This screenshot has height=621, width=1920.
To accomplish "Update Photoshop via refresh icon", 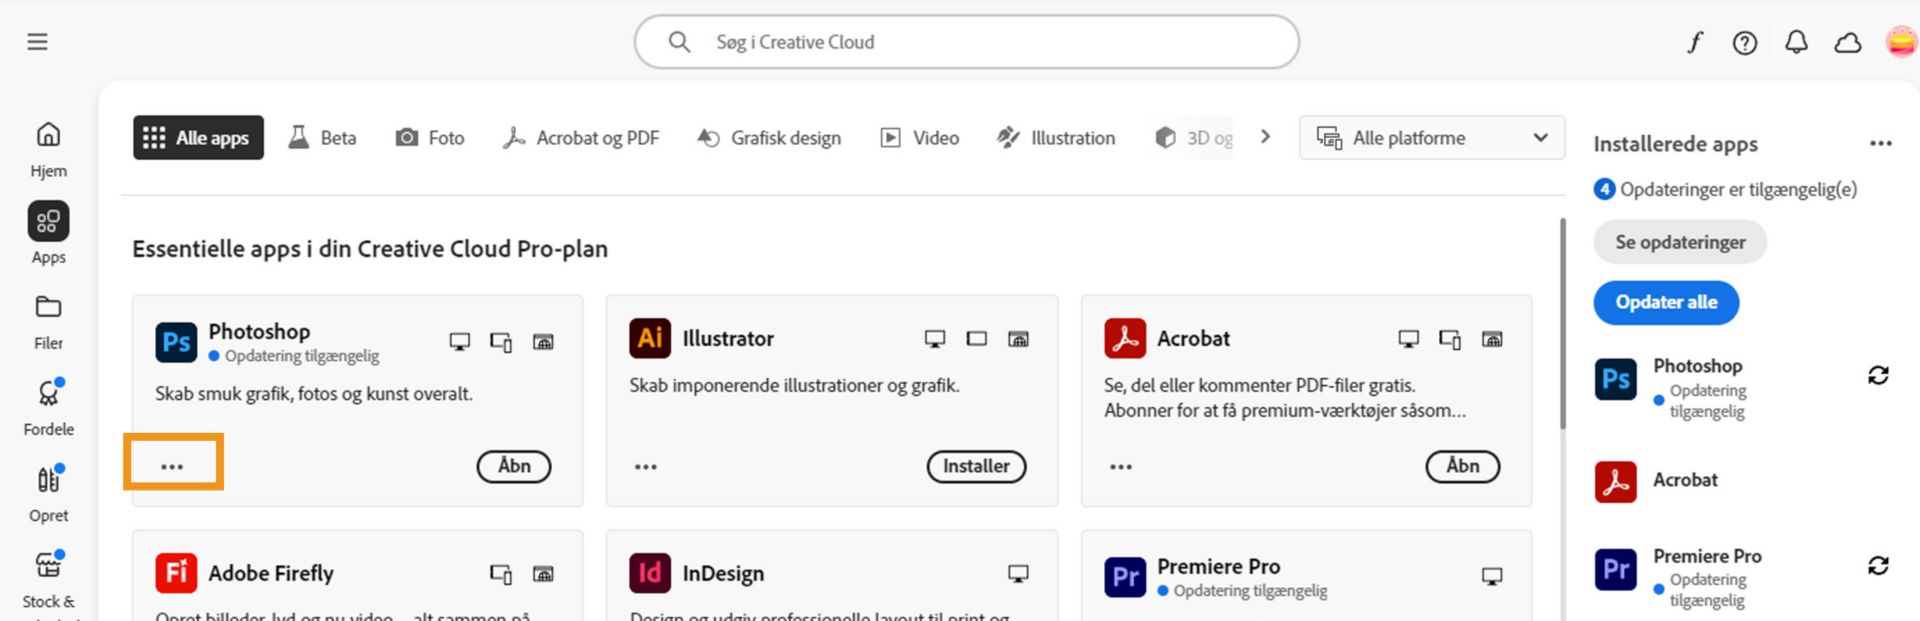I will pos(1878,375).
